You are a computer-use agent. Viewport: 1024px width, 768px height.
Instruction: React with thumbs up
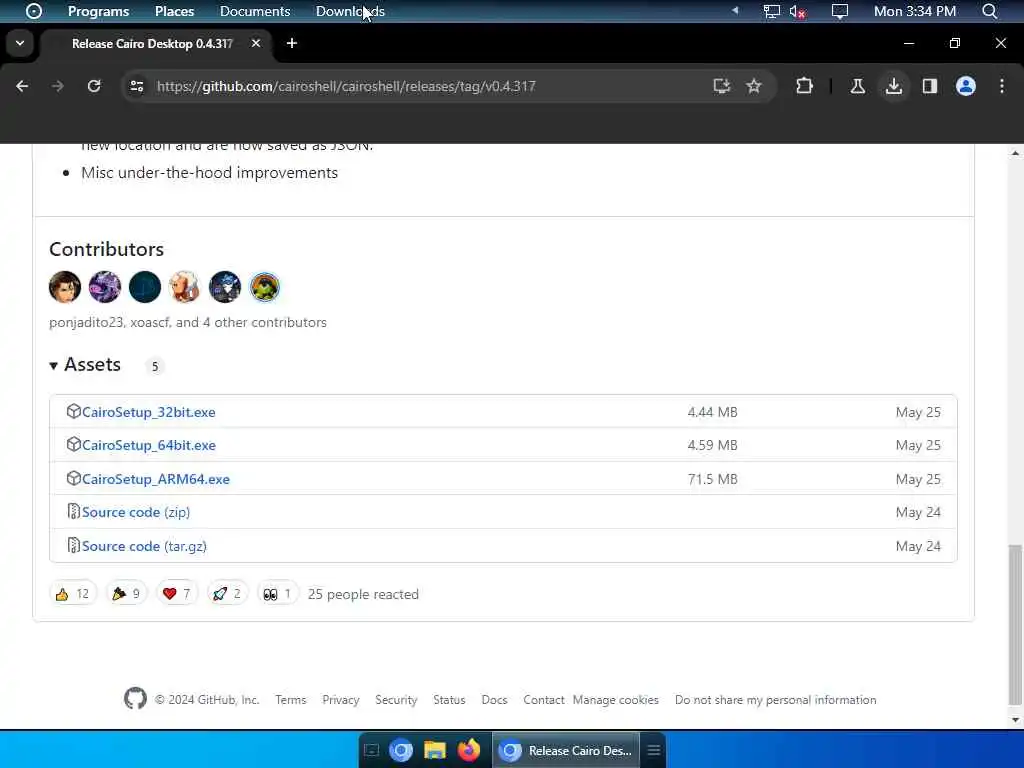tap(73, 594)
